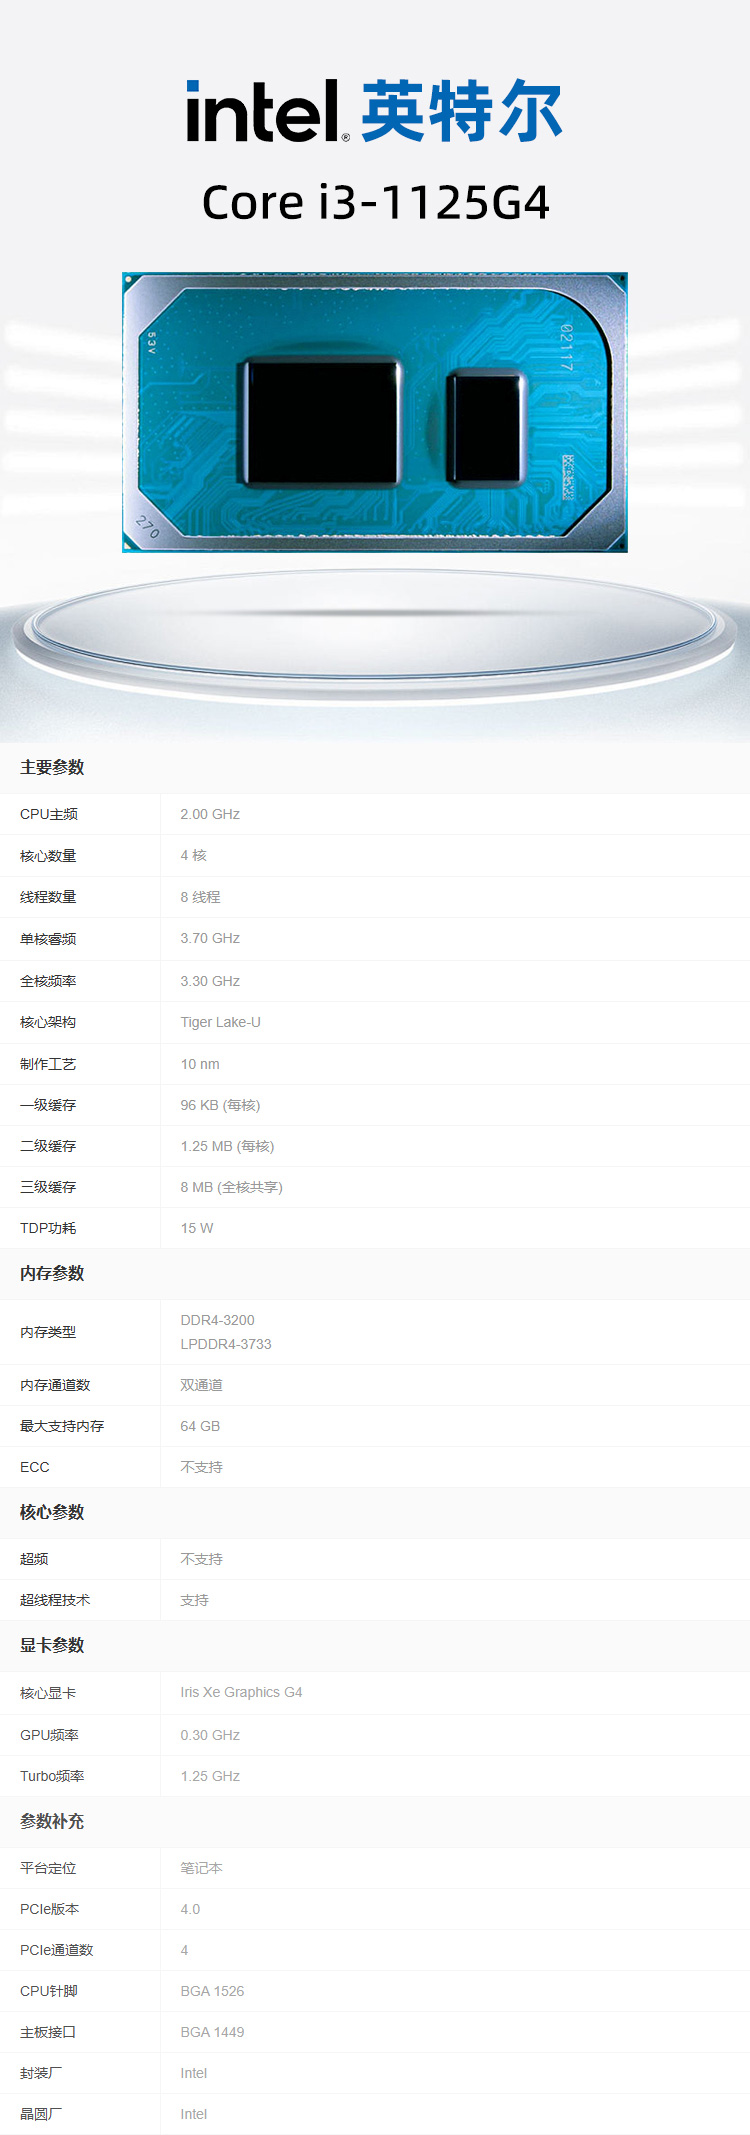Click the 3.30 GHz value

click(x=210, y=981)
